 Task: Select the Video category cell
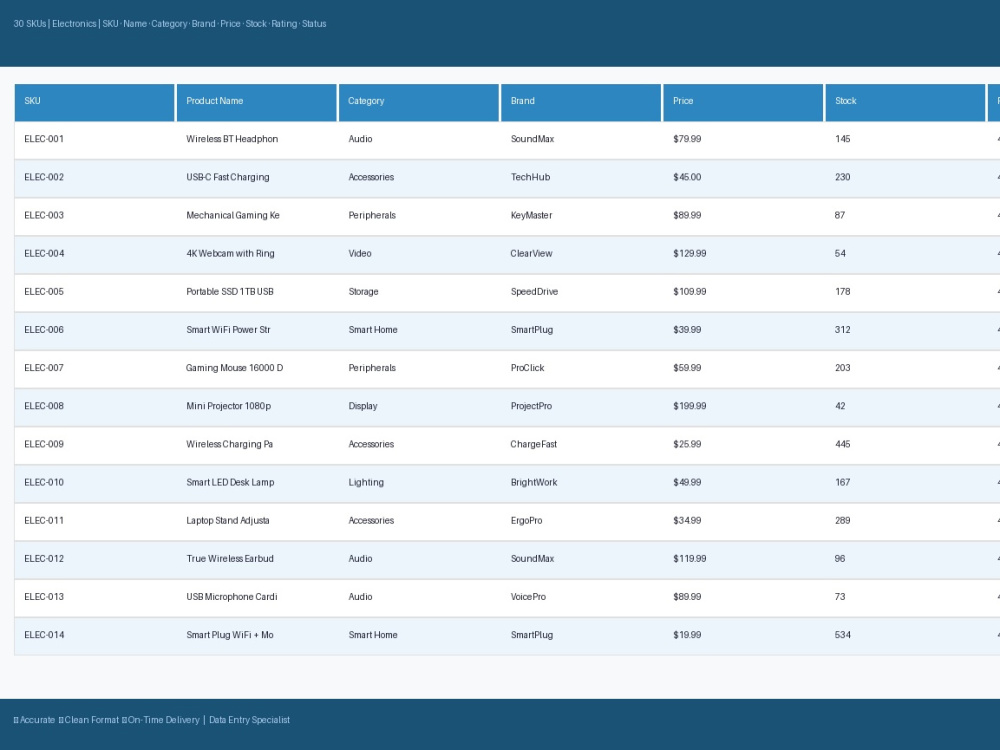(x=418, y=255)
